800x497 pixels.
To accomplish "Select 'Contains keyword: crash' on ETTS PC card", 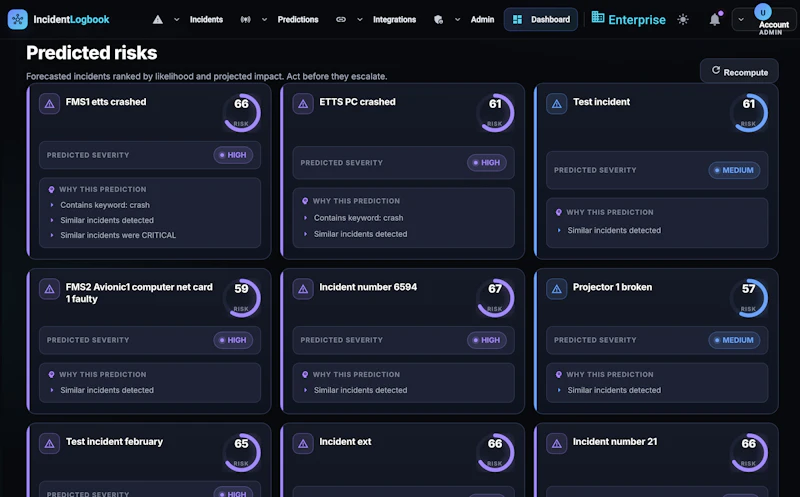I will [358, 218].
